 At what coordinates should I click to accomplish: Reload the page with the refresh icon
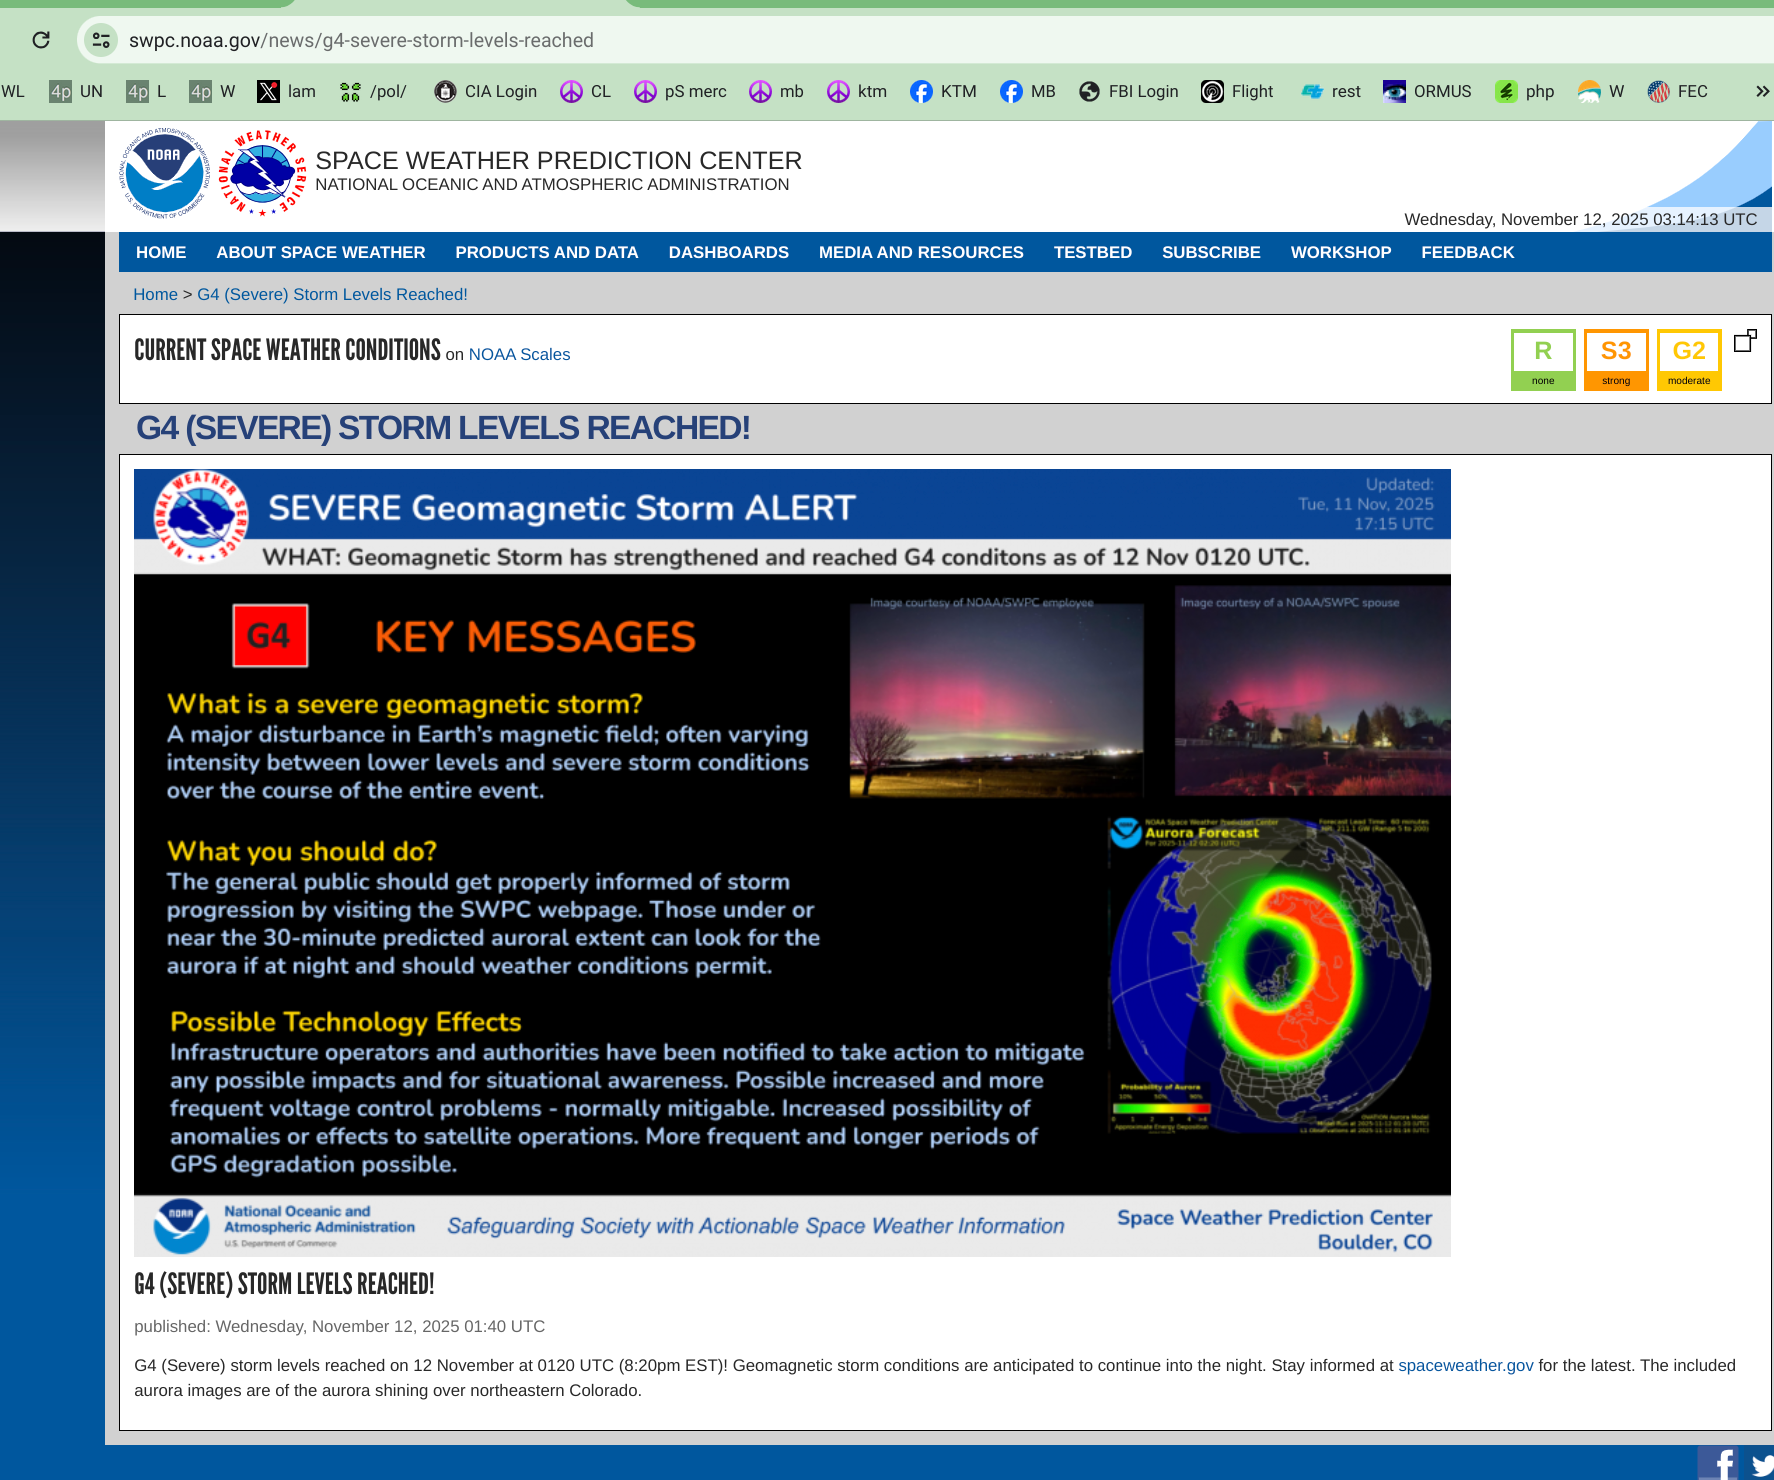tap(41, 40)
